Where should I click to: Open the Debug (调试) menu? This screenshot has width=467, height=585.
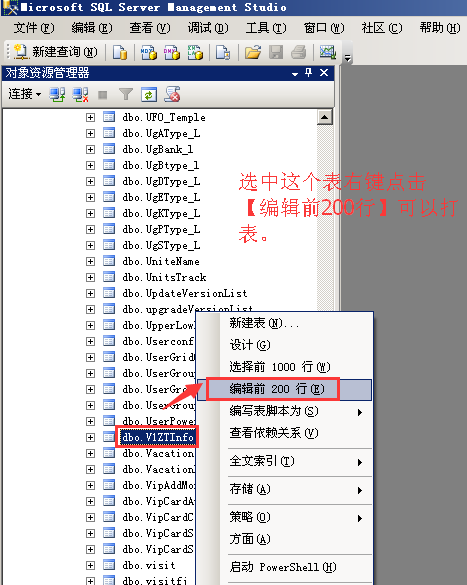click(x=208, y=28)
